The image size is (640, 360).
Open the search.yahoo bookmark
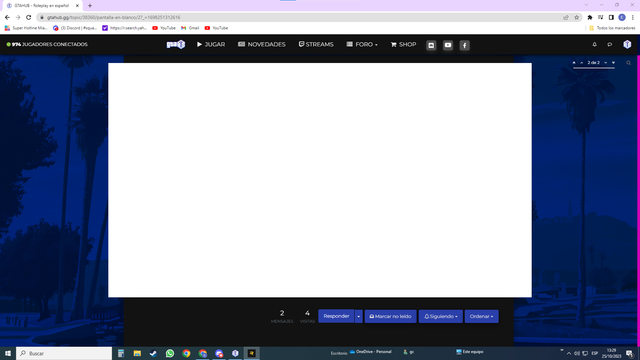coord(124,28)
